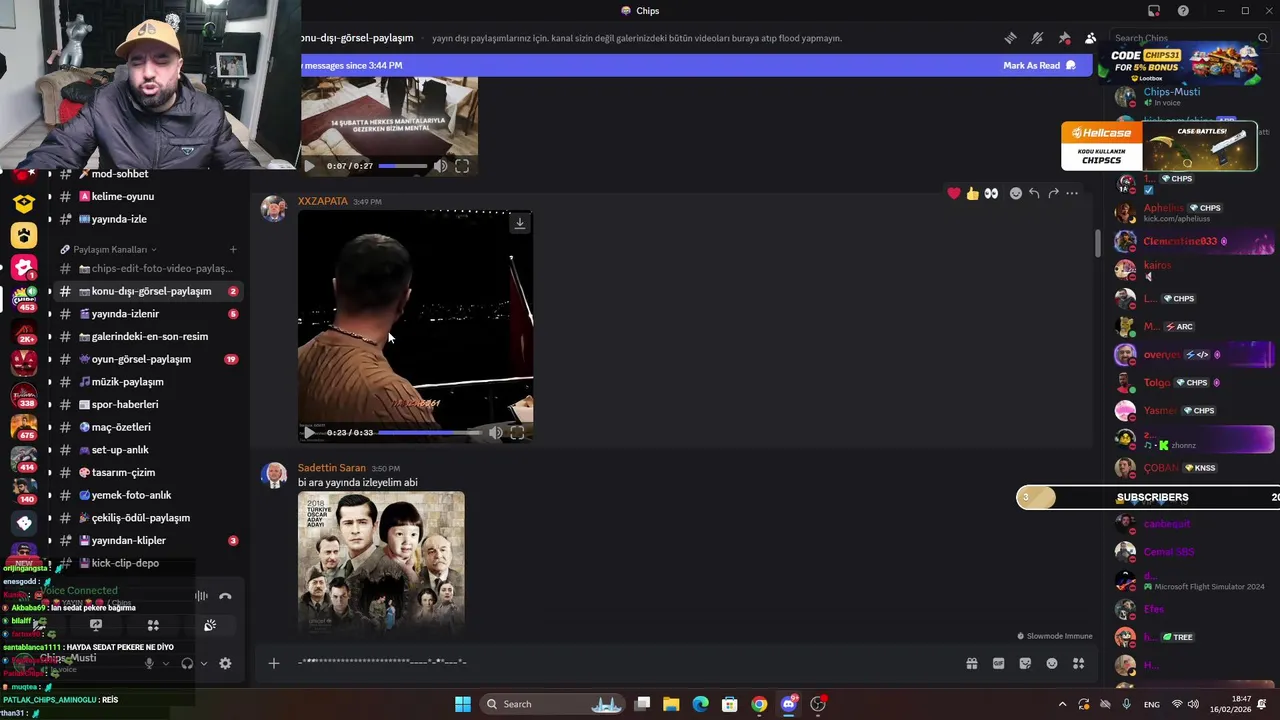Image resolution: width=1280 pixels, height=720 pixels.
Task: Open more options on XXZAPATA message
Action: pos(1072,193)
